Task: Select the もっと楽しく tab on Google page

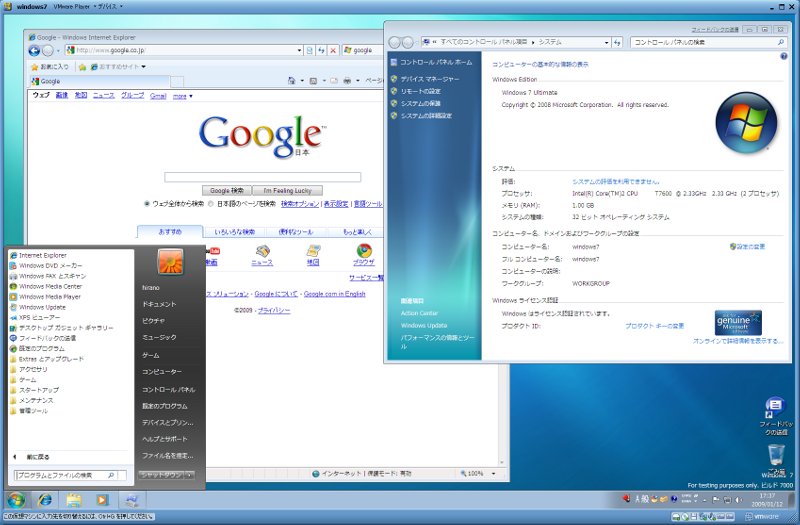Action: pos(357,232)
